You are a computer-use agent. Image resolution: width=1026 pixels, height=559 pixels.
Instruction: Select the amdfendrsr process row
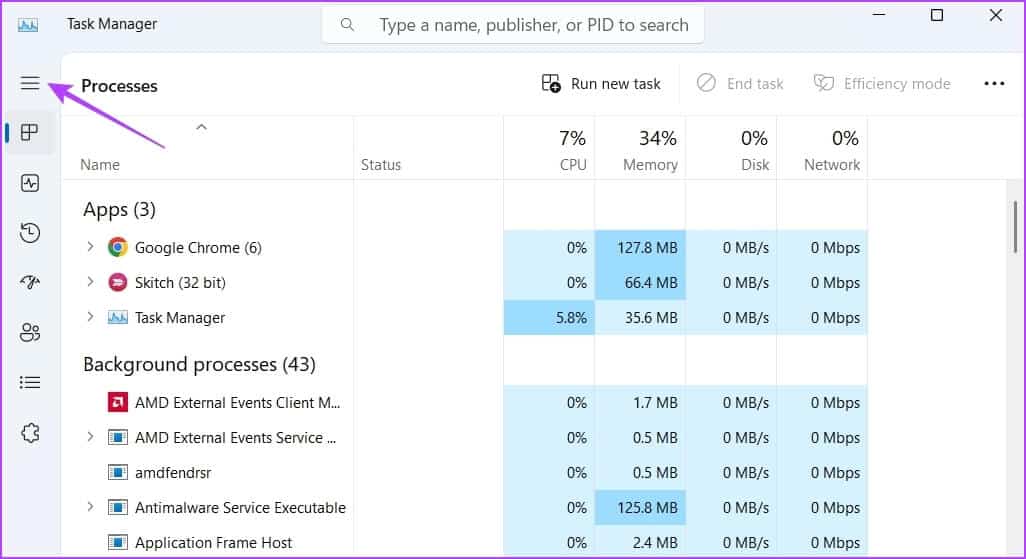[465, 473]
